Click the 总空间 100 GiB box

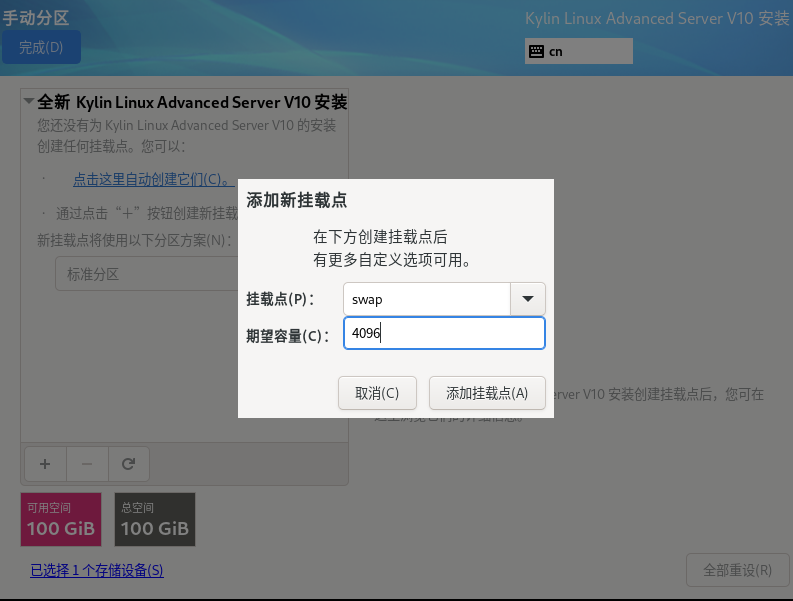click(155, 520)
